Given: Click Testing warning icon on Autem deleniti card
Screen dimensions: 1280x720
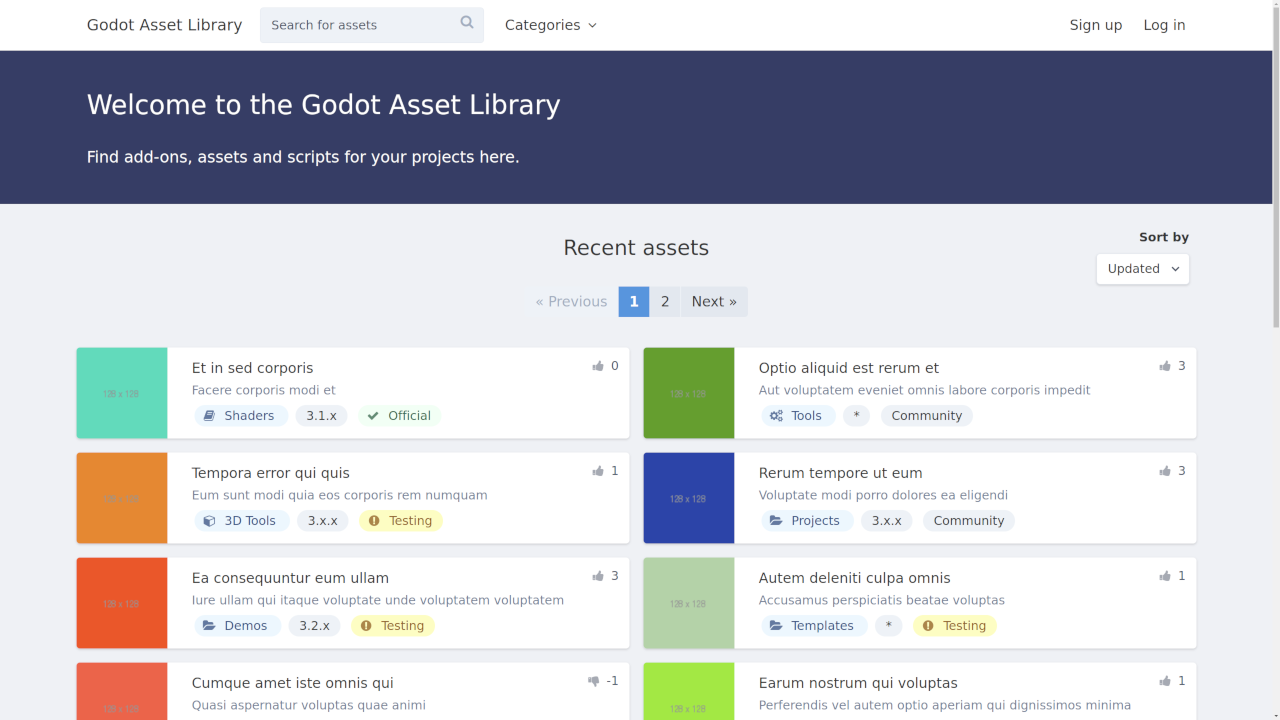Looking at the screenshot, I should pos(928,626).
